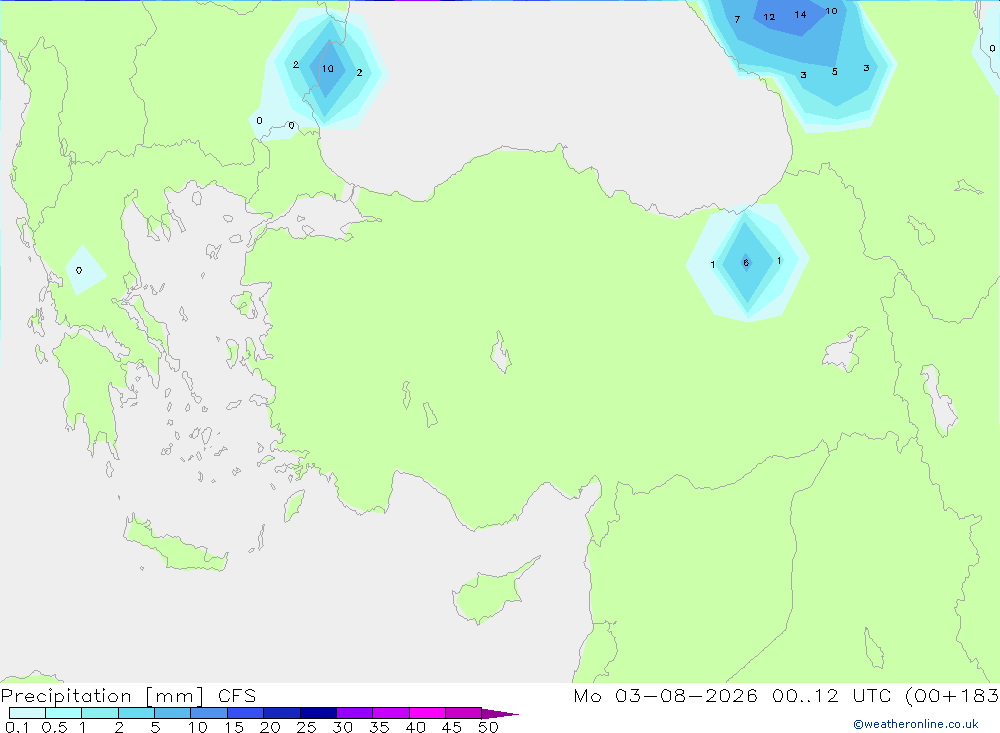Click the "40" legend scale label
The width and height of the screenshot is (1000, 733).
(416, 727)
